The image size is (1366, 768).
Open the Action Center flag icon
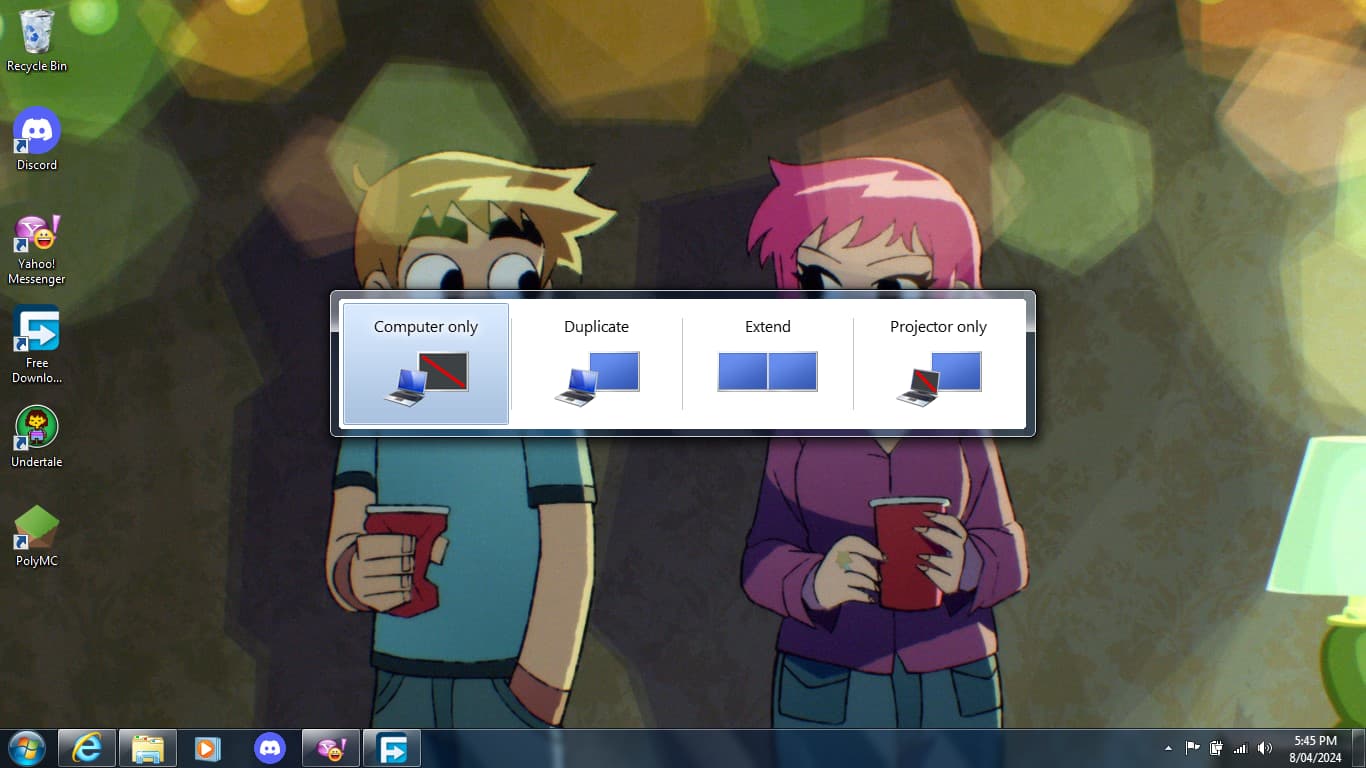tap(1192, 748)
